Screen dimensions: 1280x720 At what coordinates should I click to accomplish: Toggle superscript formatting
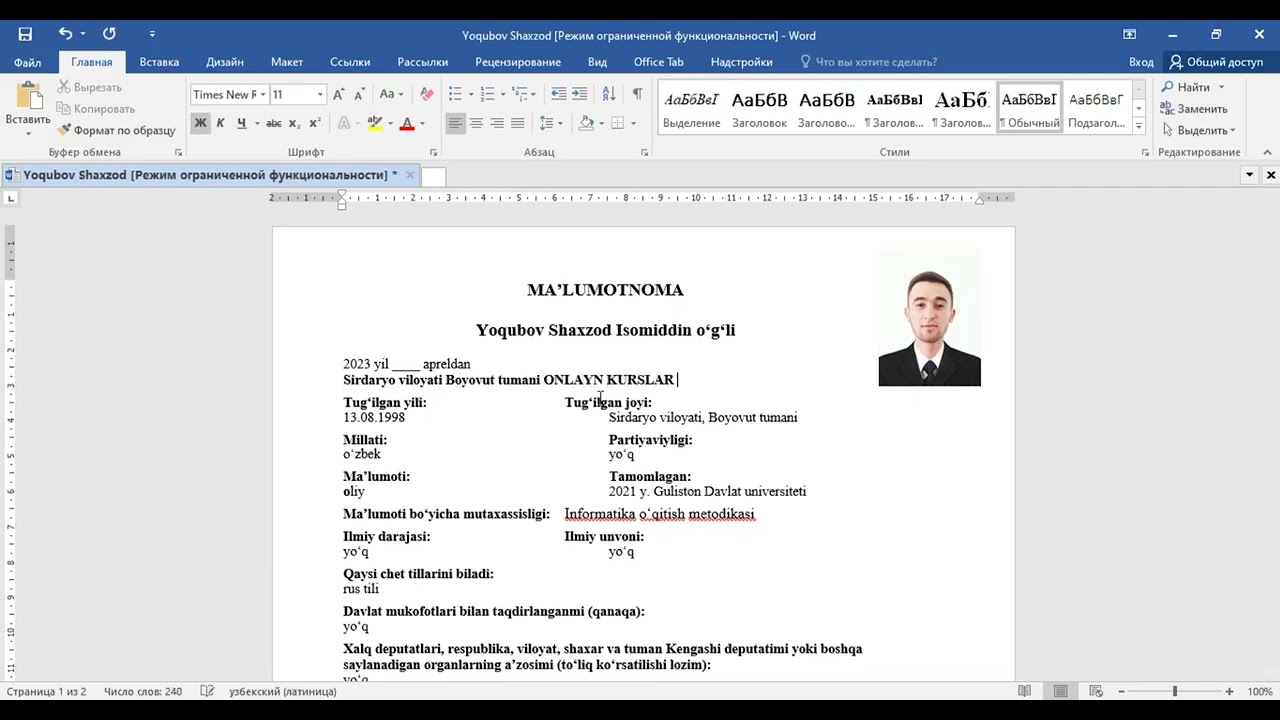(314, 123)
